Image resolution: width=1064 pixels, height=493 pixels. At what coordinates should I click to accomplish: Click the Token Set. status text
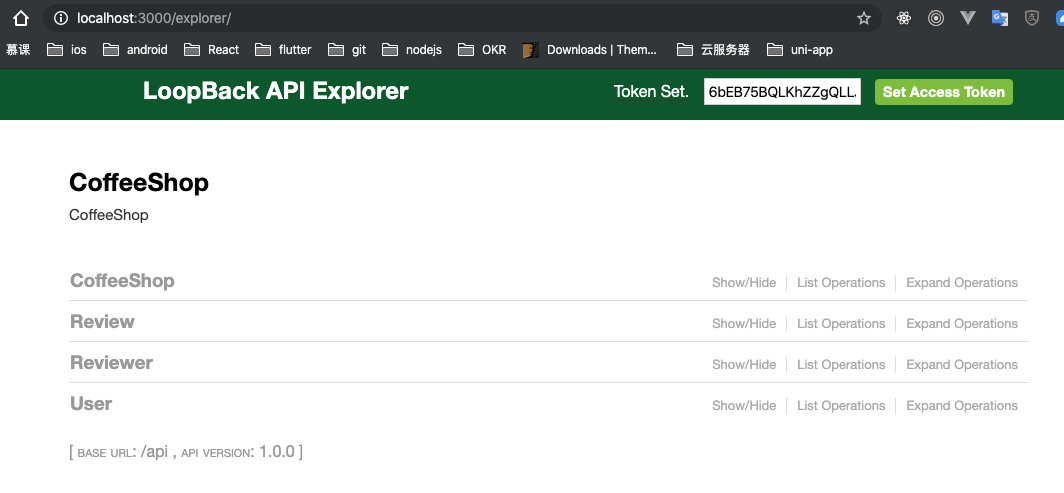click(651, 92)
